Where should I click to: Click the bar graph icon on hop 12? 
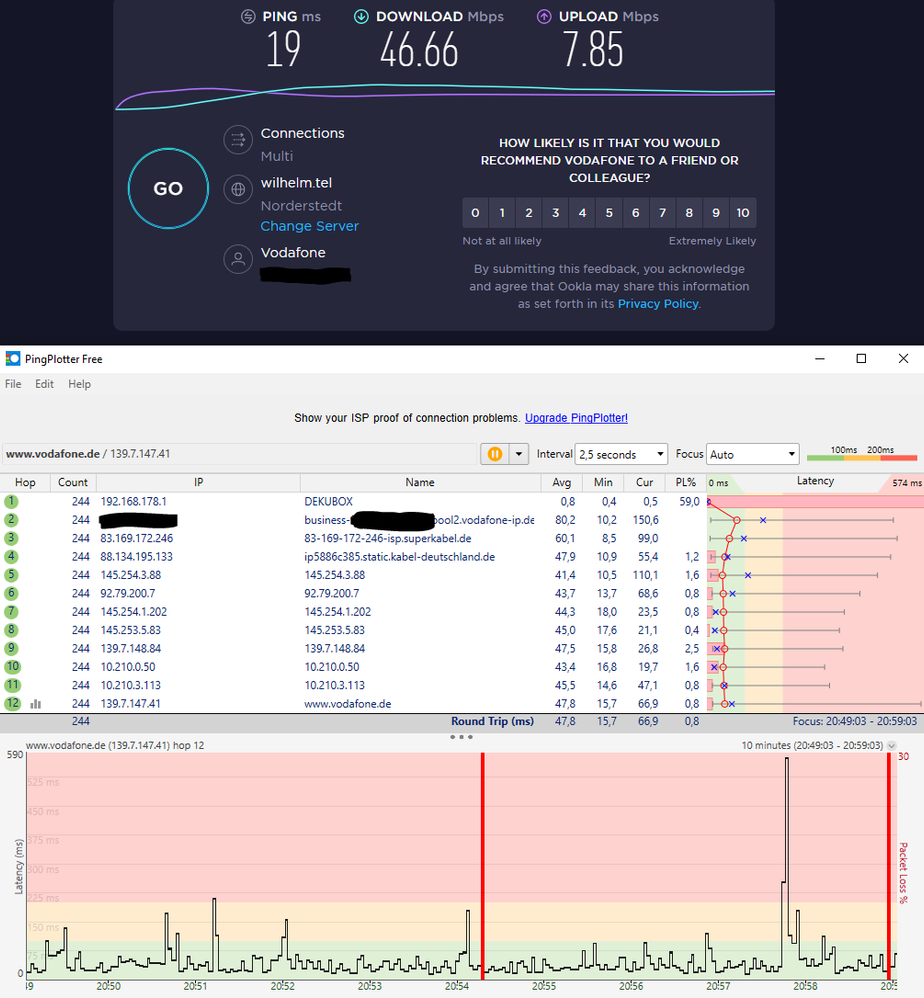click(36, 704)
